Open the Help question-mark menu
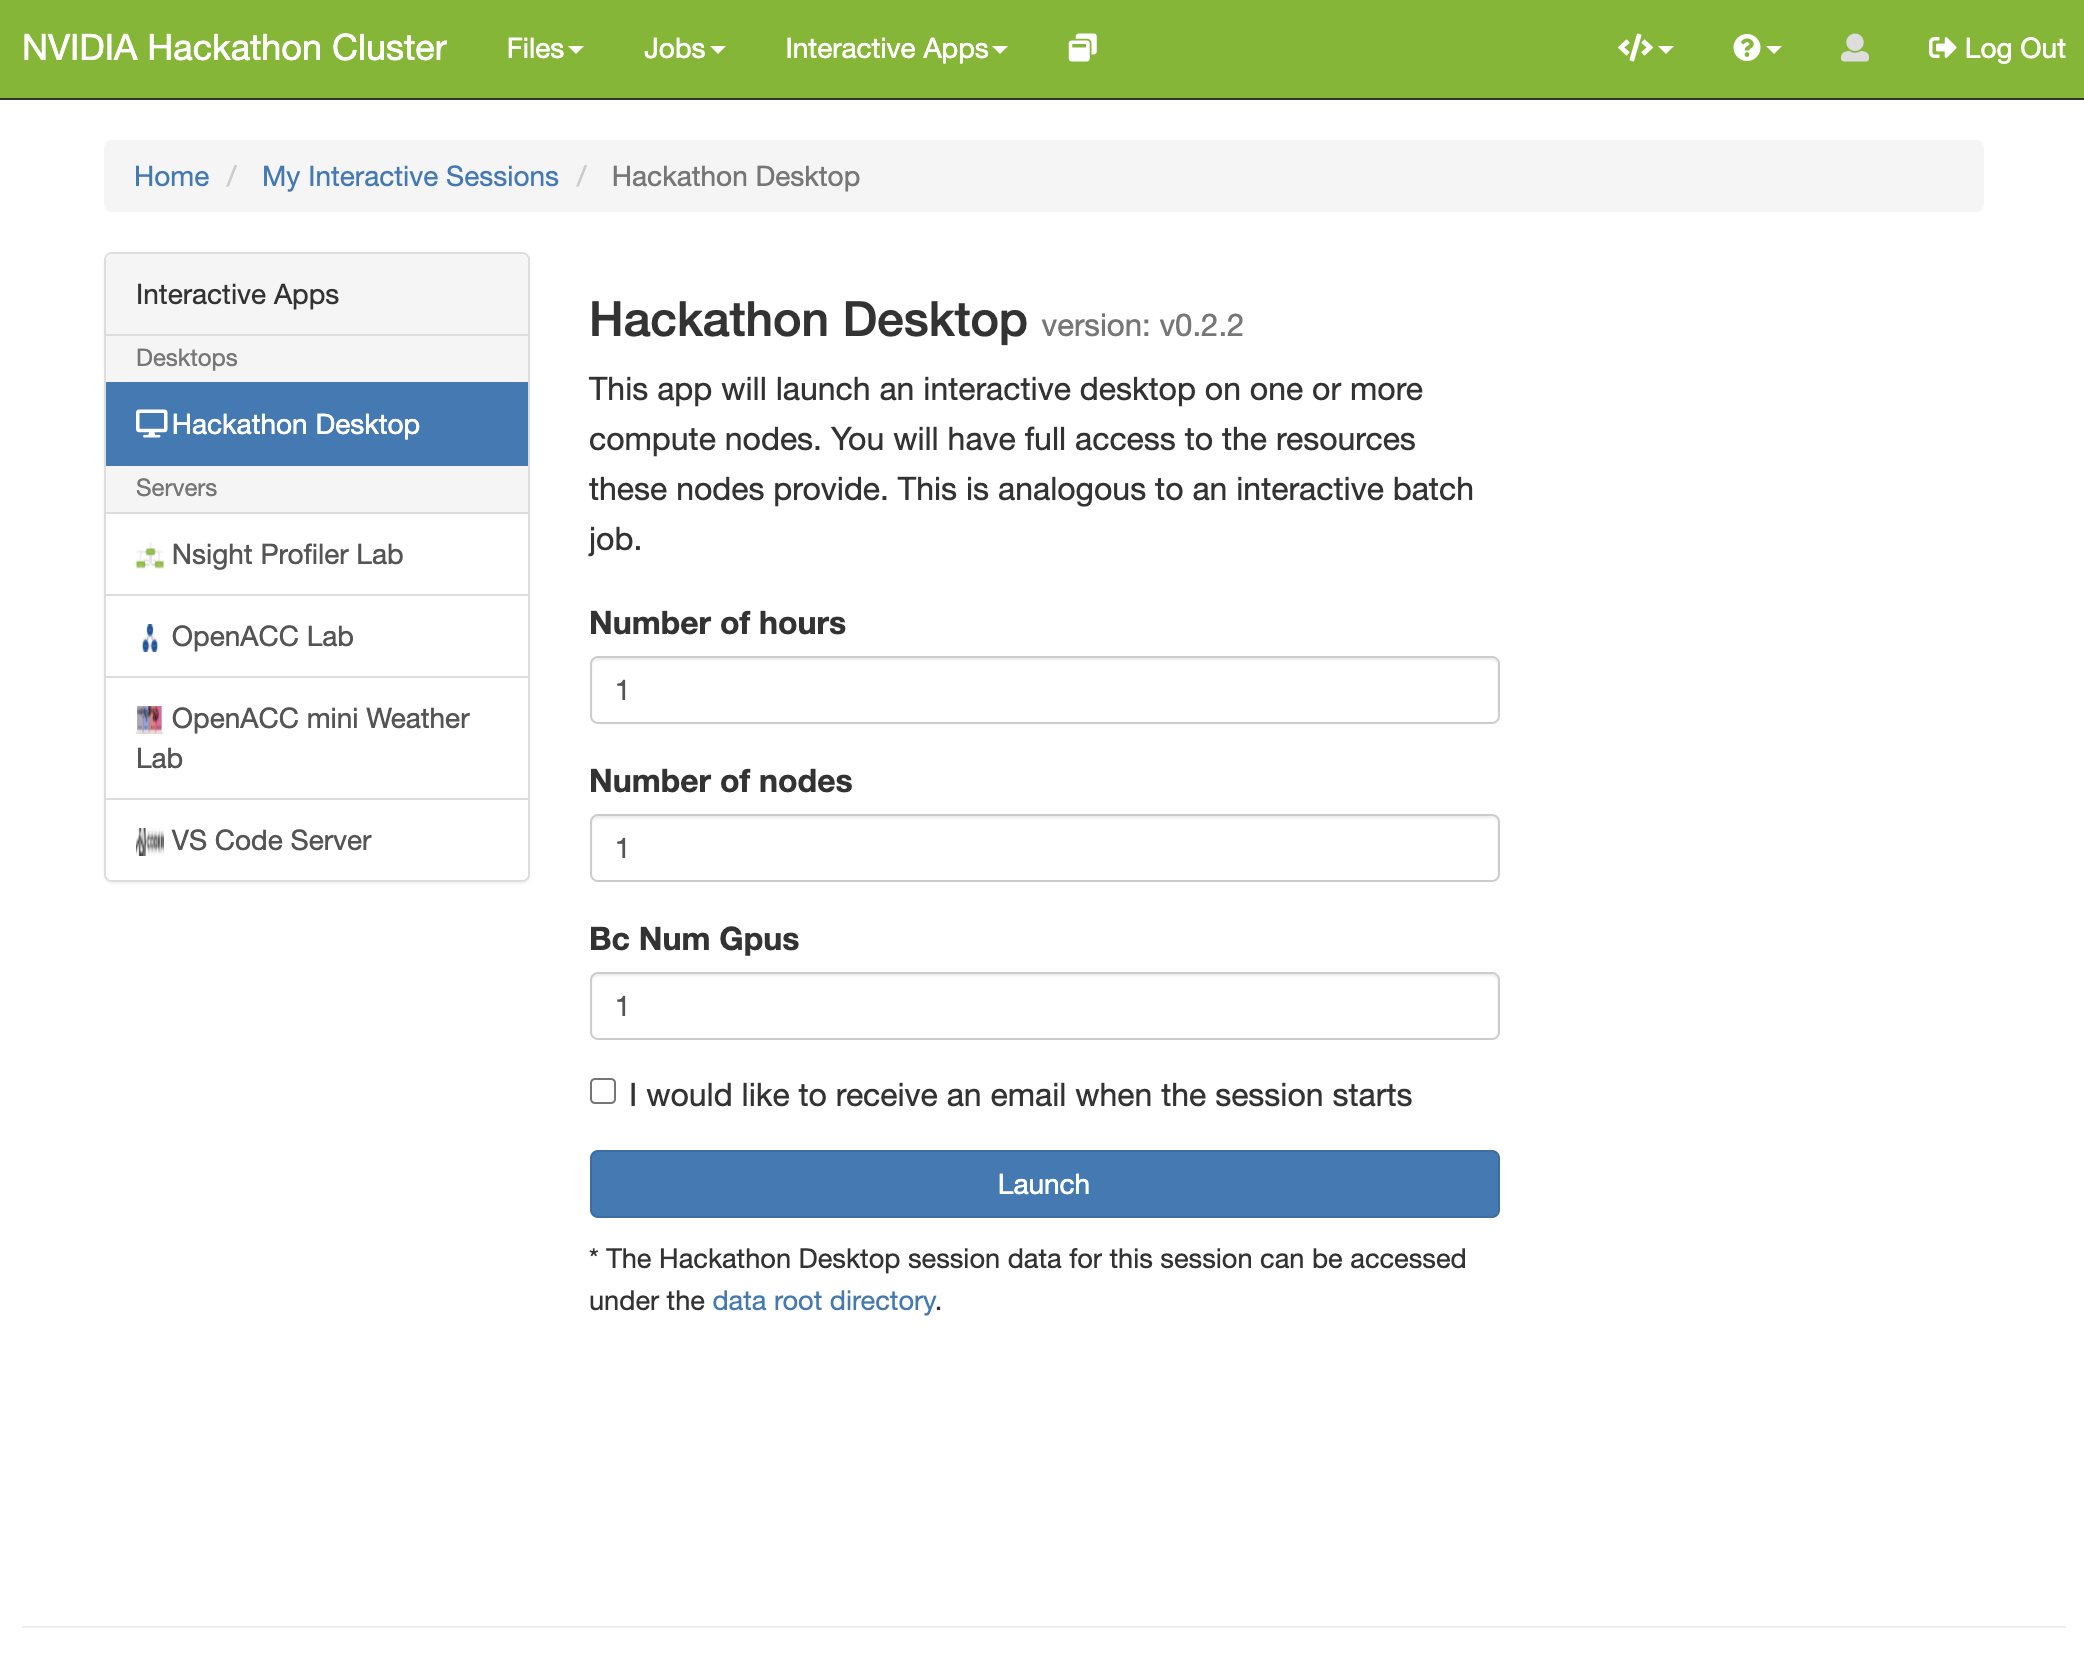The width and height of the screenshot is (2084, 1676). pos(1757,48)
